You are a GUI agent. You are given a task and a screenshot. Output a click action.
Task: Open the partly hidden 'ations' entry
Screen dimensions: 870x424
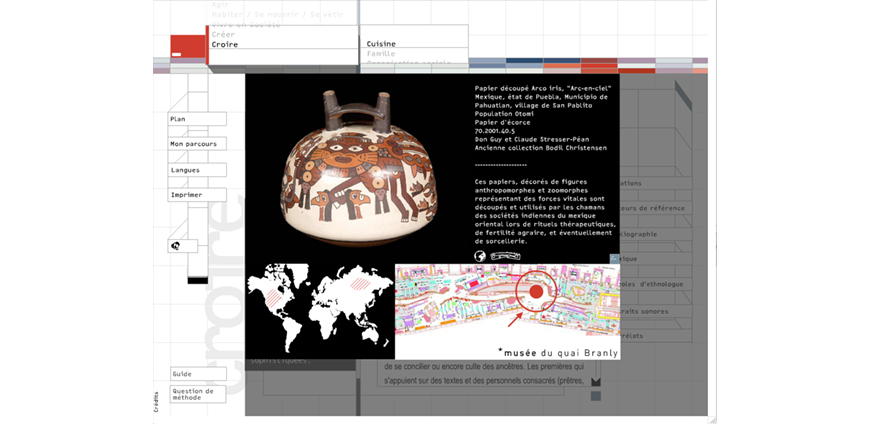pyautogui.click(x=656, y=183)
